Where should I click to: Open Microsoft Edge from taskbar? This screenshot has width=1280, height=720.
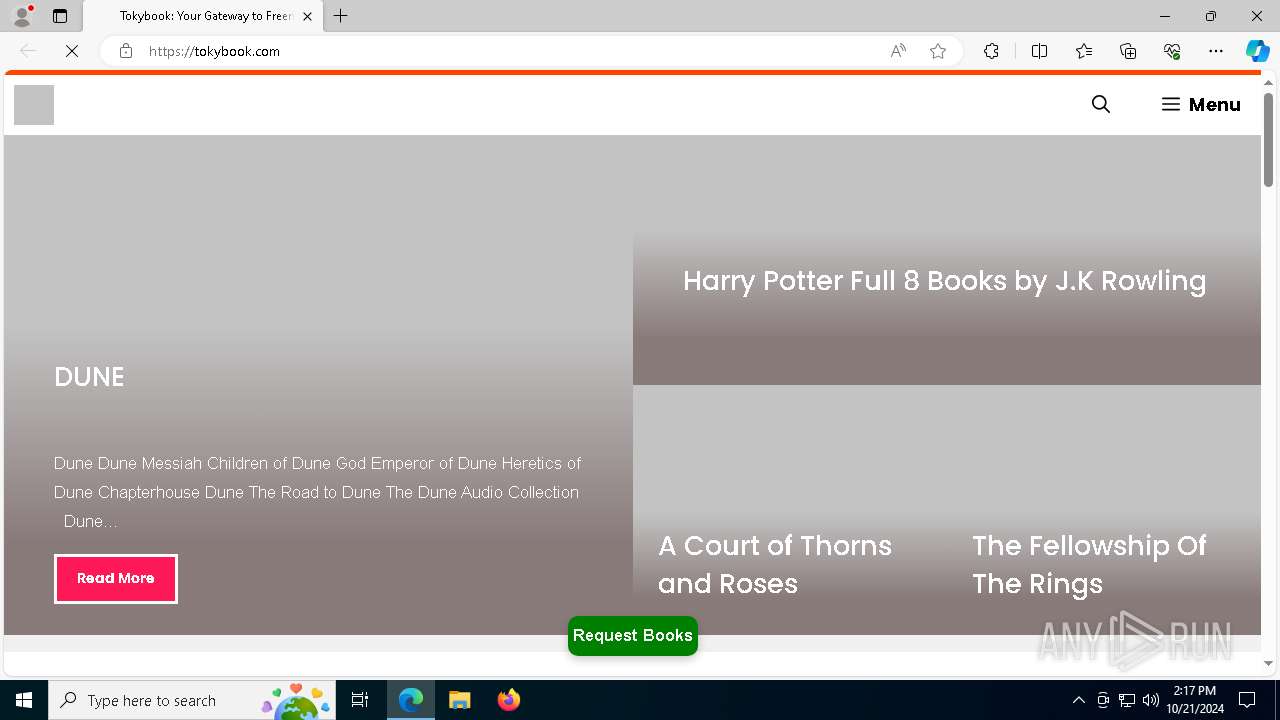click(411, 700)
